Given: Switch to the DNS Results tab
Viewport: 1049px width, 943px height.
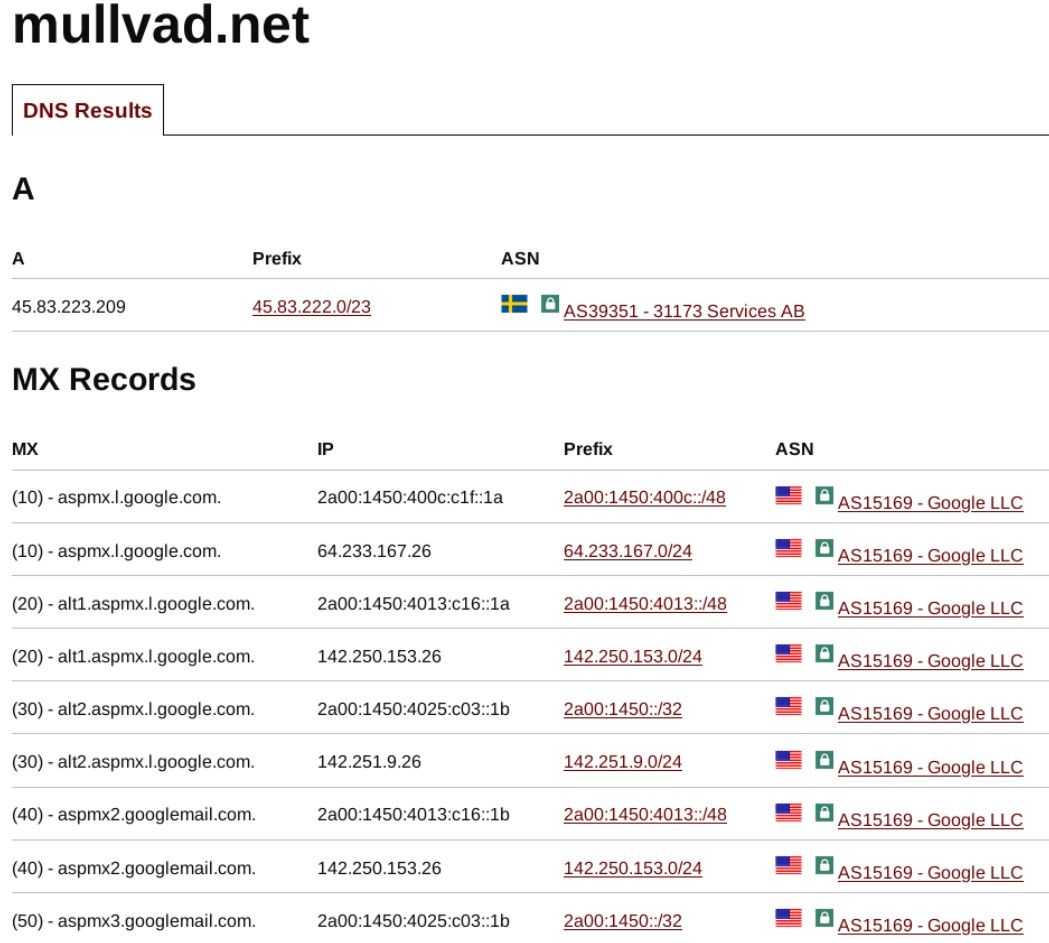Looking at the screenshot, I should [87, 110].
